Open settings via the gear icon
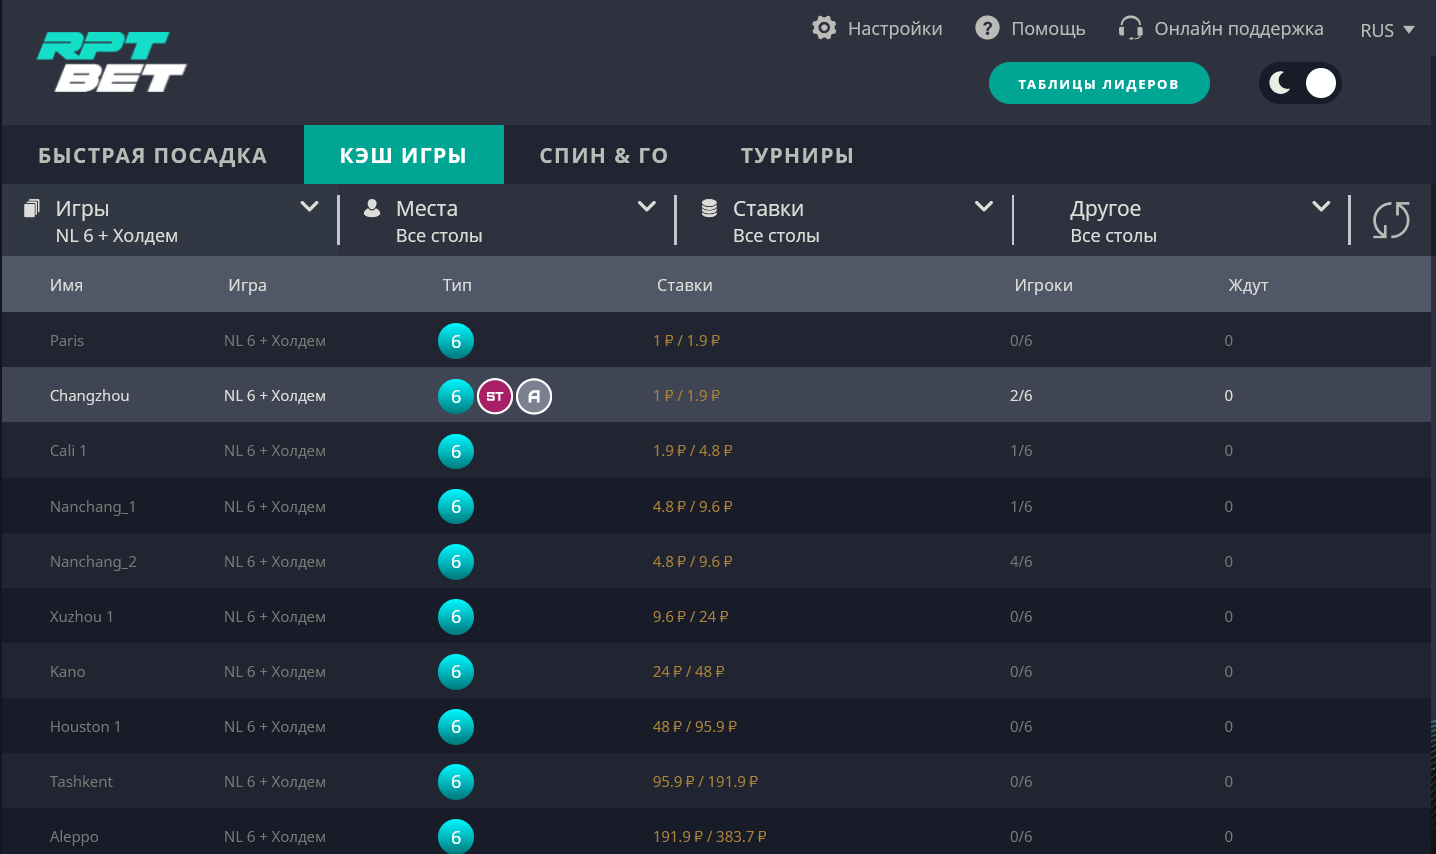1436x854 pixels. [824, 28]
